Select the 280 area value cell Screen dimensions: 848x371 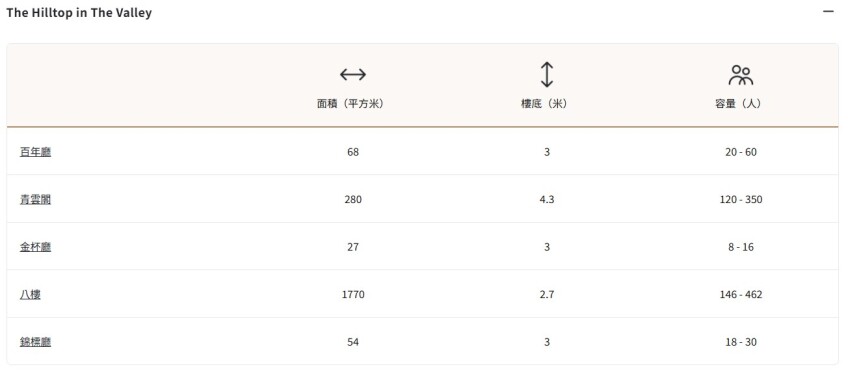(x=353, y=200)
